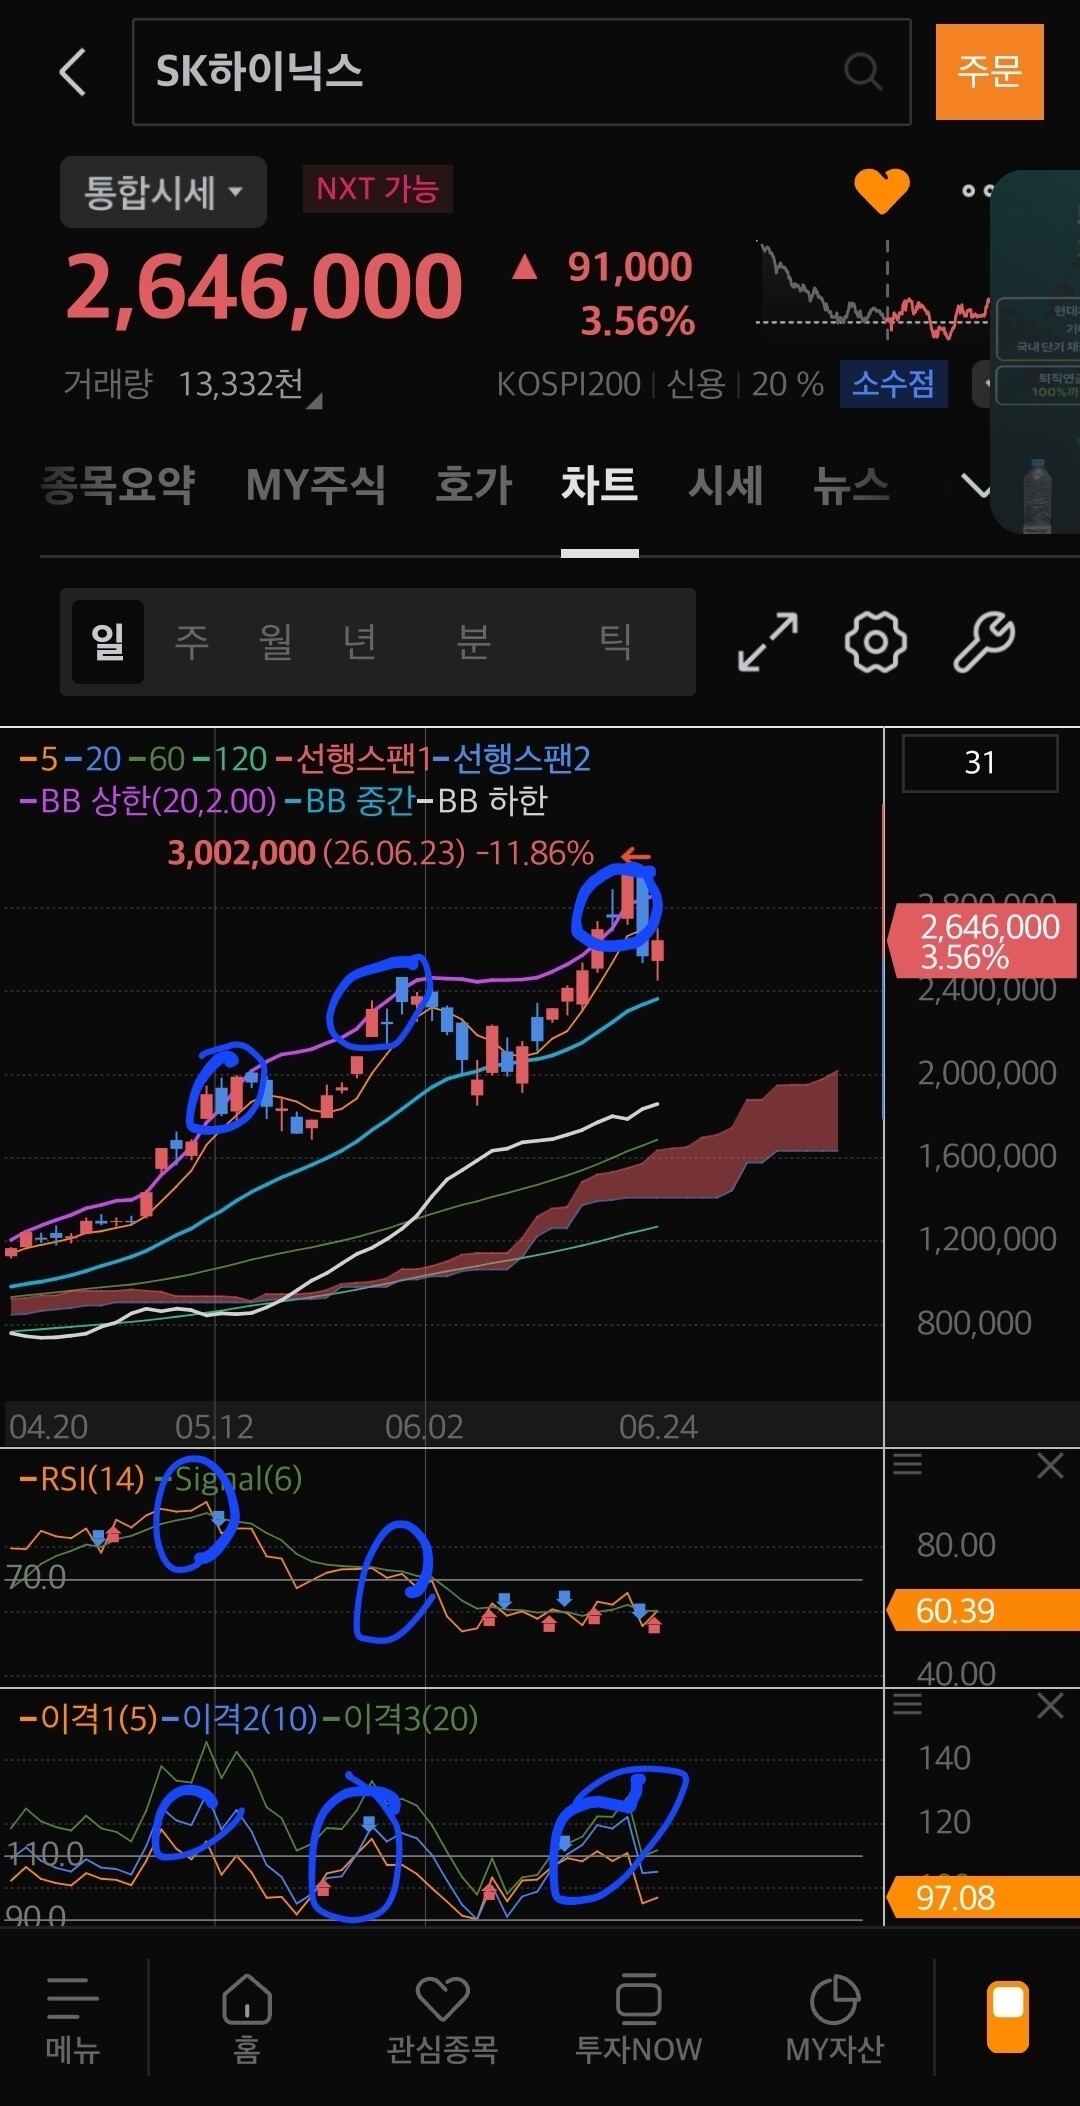
Task: Click the SK하이닉스 search input field
Action: click(x=521, y=72)
